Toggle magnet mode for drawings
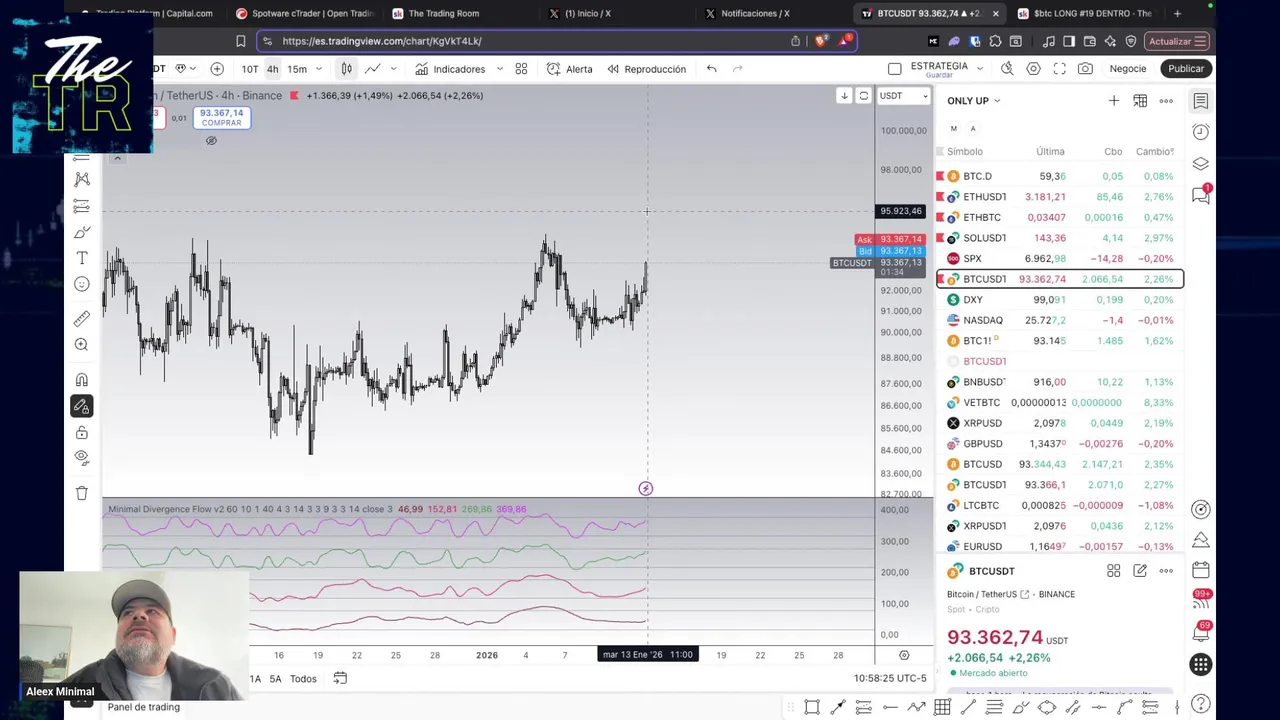This screenshot has height=720, width=1280. (x=82, y=380)
